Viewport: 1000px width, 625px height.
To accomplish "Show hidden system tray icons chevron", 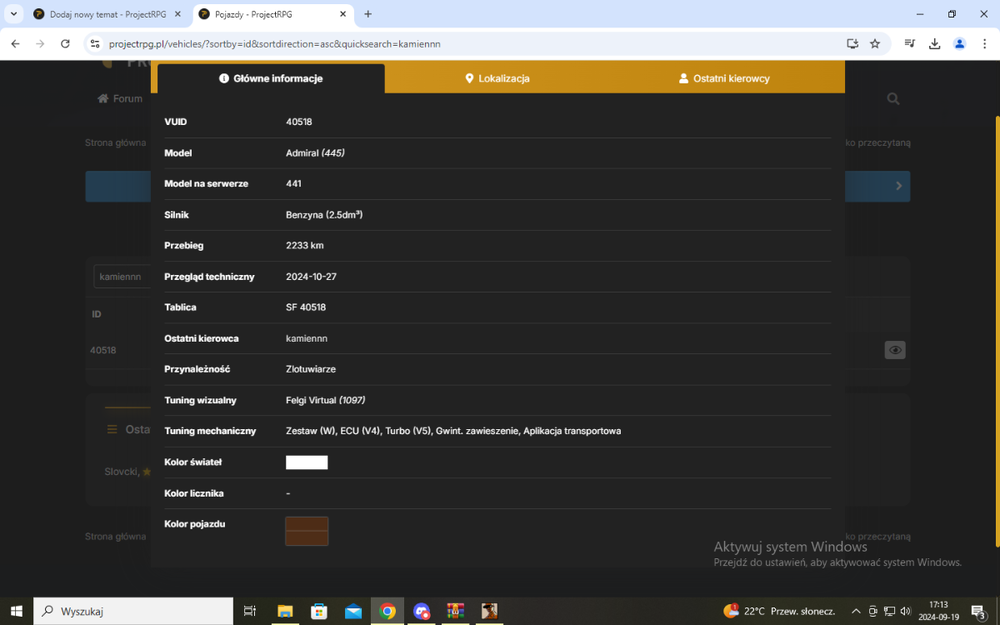I will [x=856, y=611].
